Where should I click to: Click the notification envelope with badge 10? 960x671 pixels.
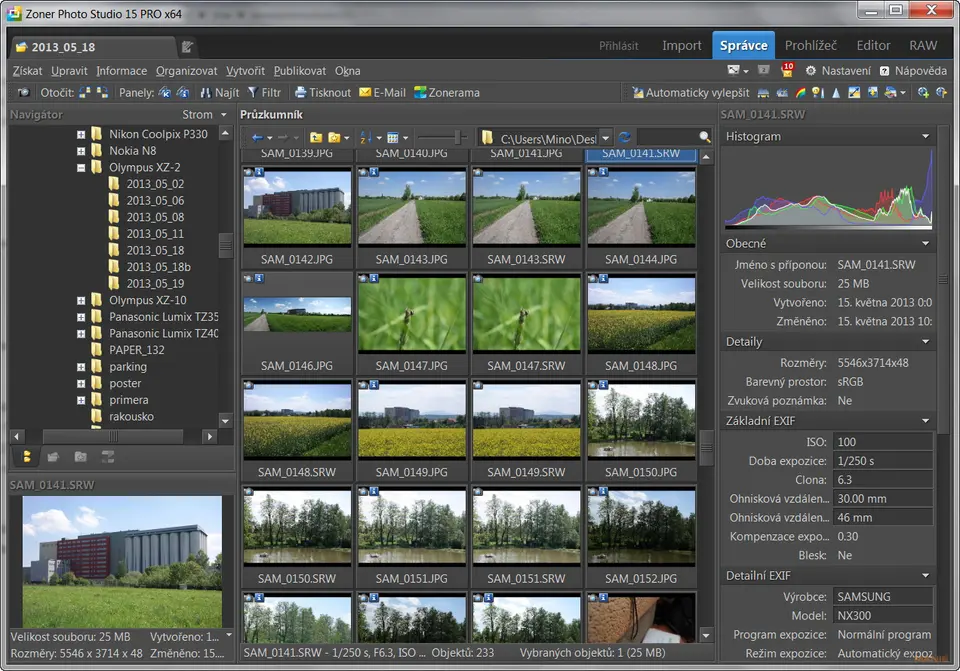787,70
